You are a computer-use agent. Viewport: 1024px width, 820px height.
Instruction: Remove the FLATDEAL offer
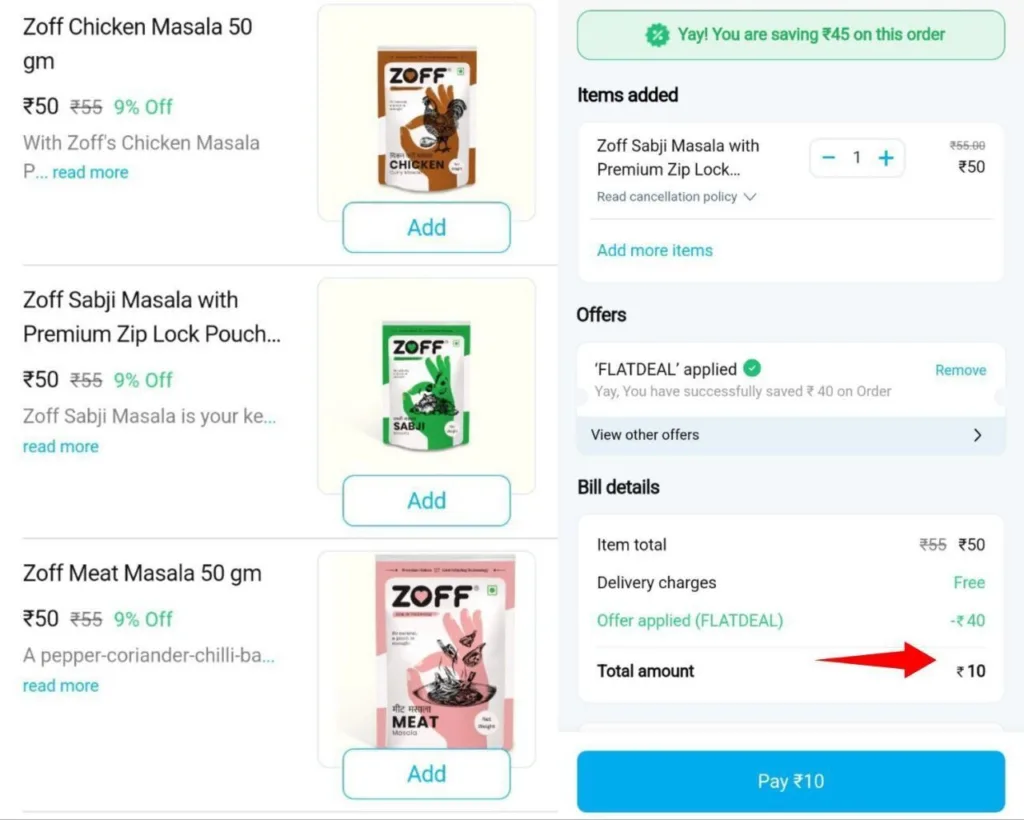pos(960,369)
